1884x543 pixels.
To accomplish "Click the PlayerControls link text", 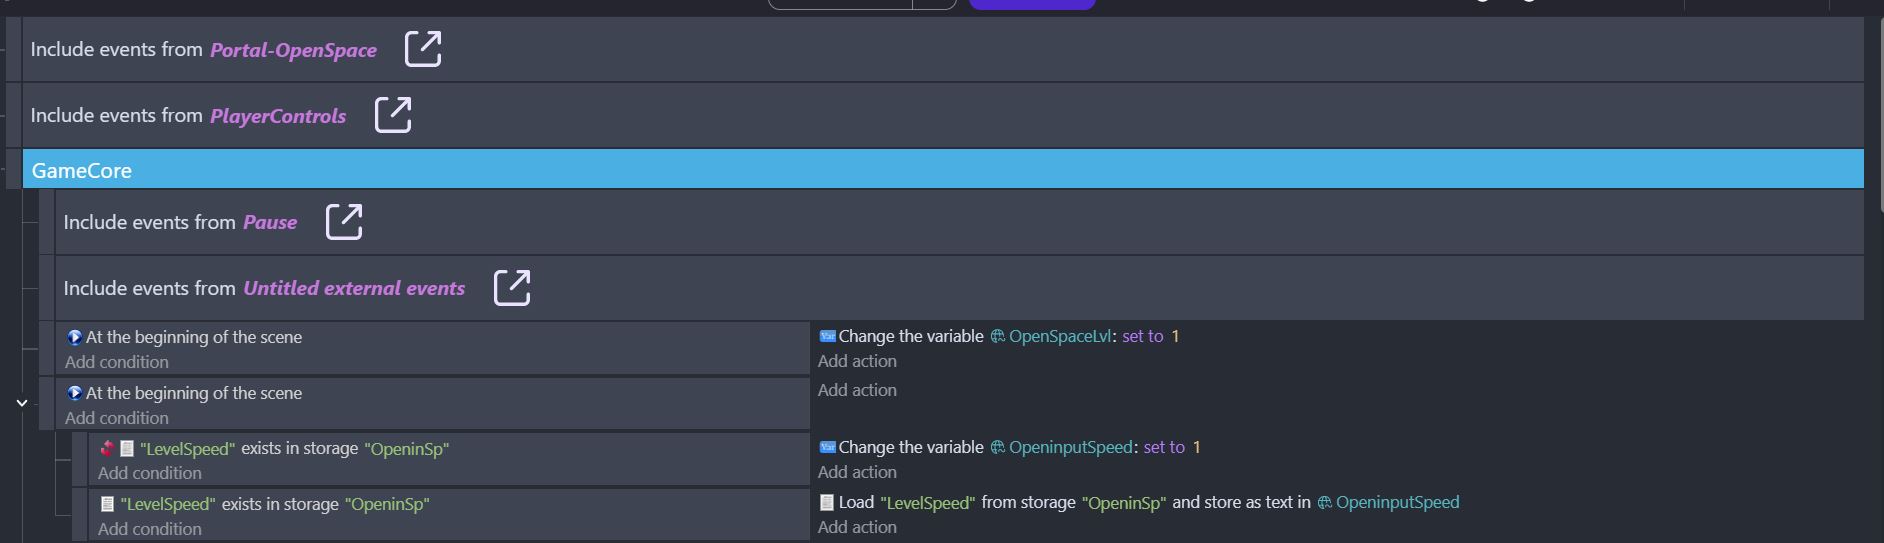I will click(x=278, y=116).
